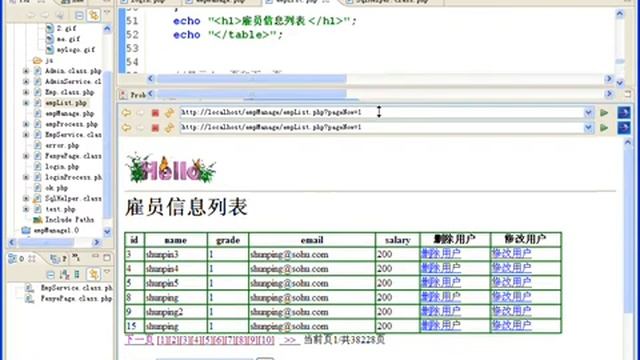This screenshot has width=640, height=360.
Task: Click the code editor horizontal scrollbar thumb
Action: pos(252,79)
